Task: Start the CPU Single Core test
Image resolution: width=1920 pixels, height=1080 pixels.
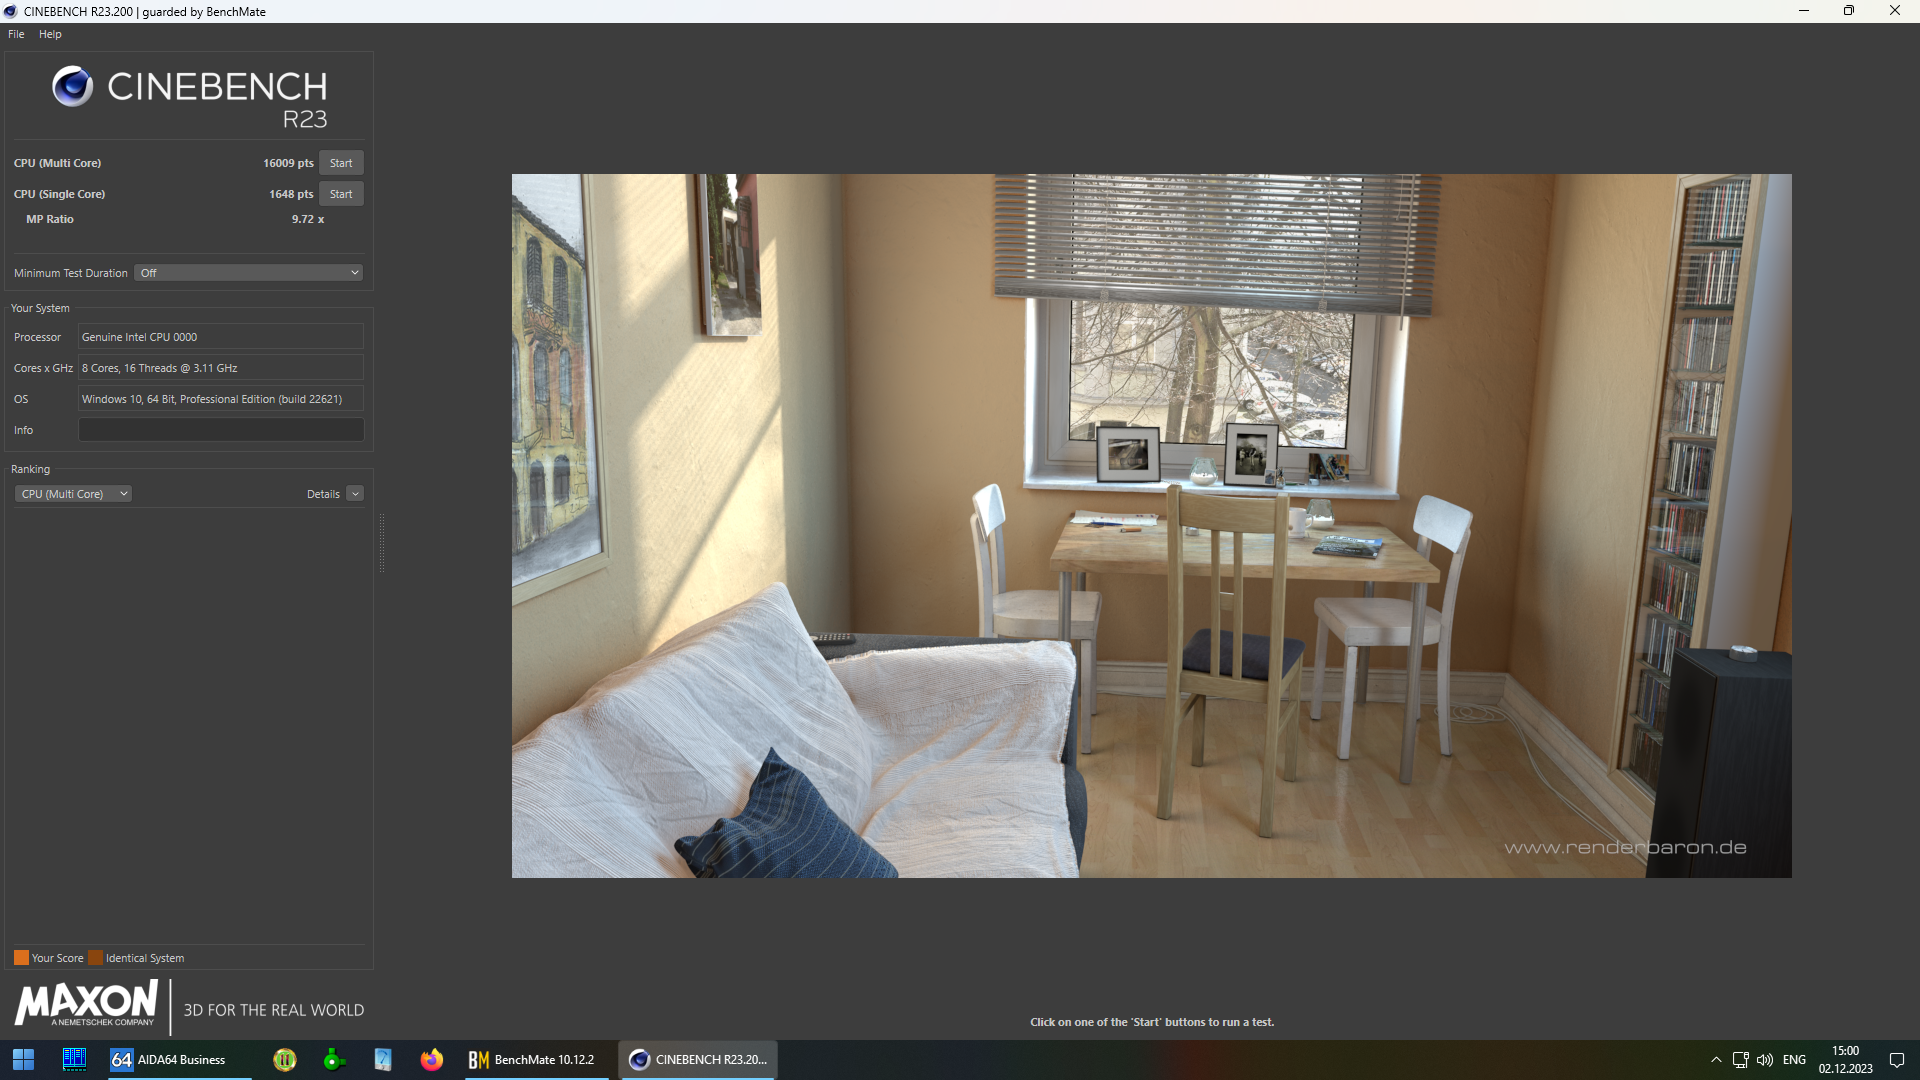Action: point(341,194)
